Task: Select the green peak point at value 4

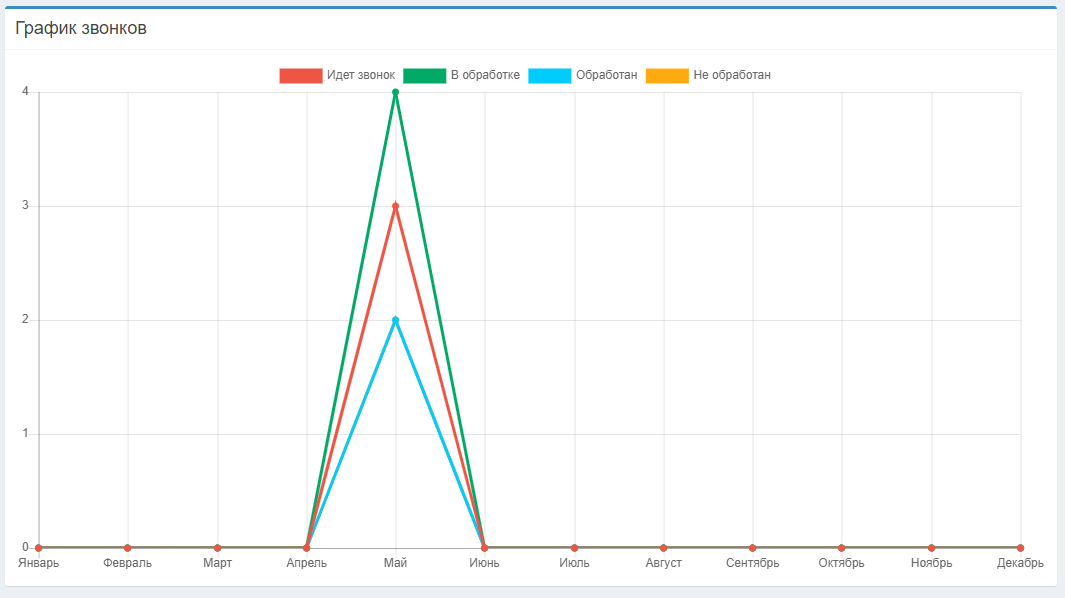Action: tap(396, 93)
